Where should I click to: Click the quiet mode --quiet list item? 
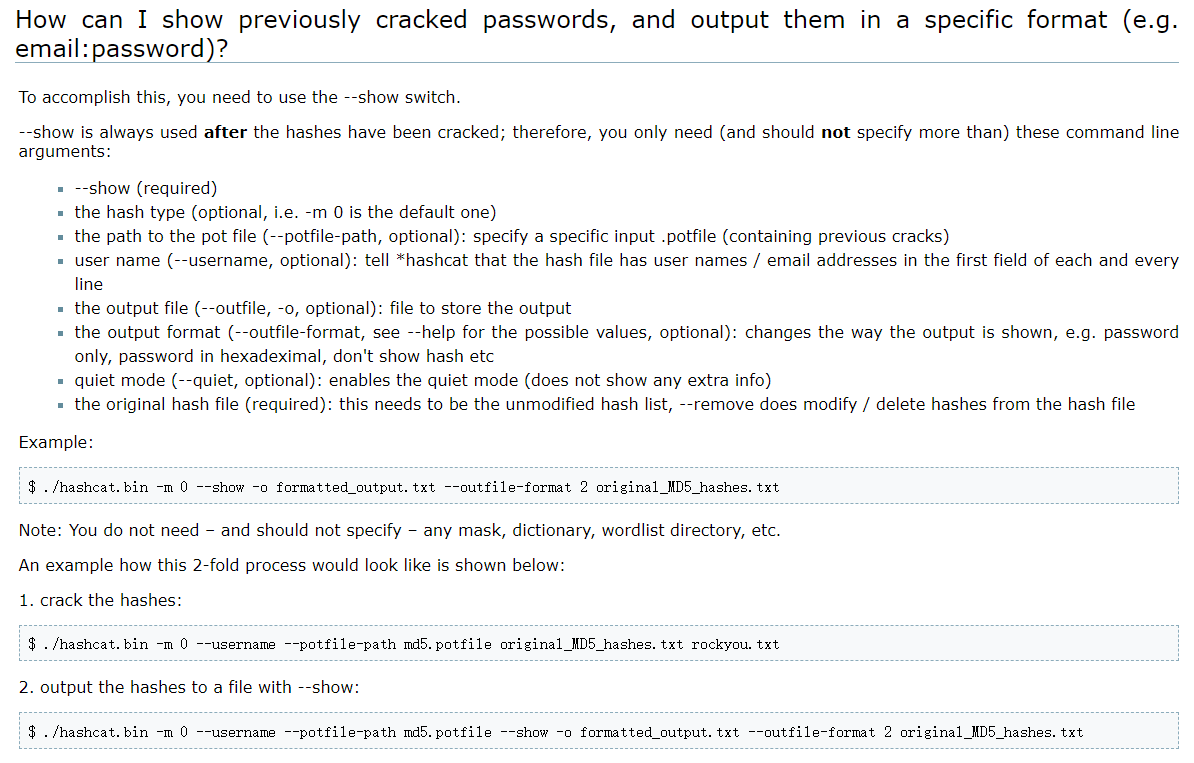click(422, 380)
